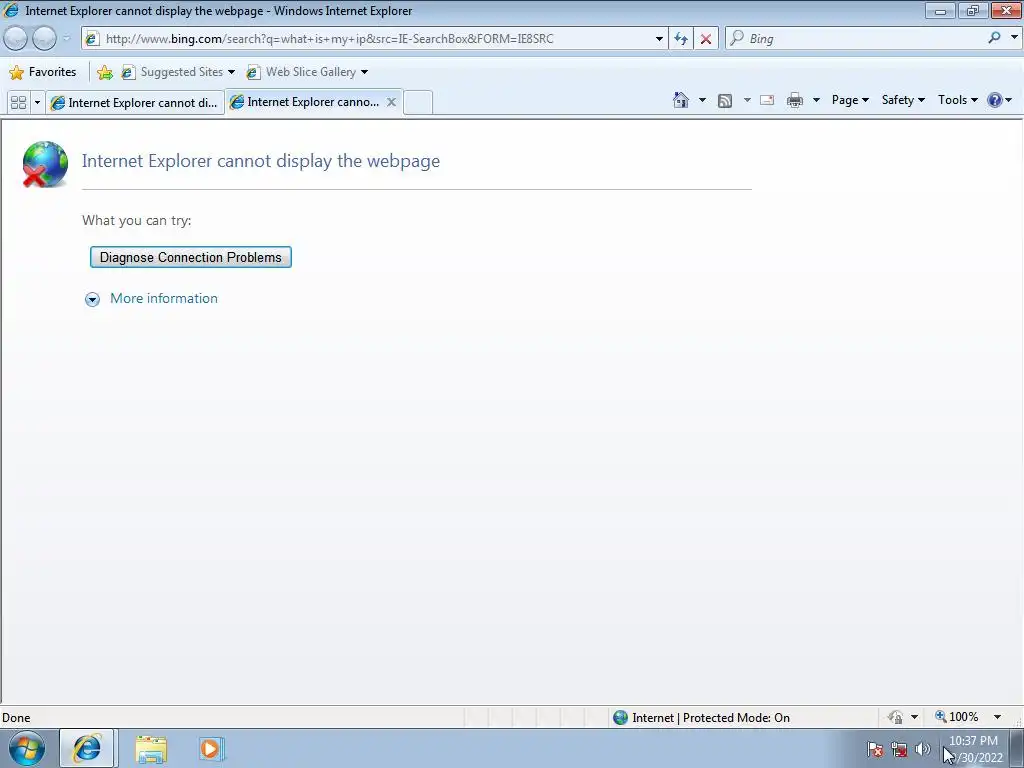
Task: Click the Action Center flag tray icon
Action: (x=875, y=750)
